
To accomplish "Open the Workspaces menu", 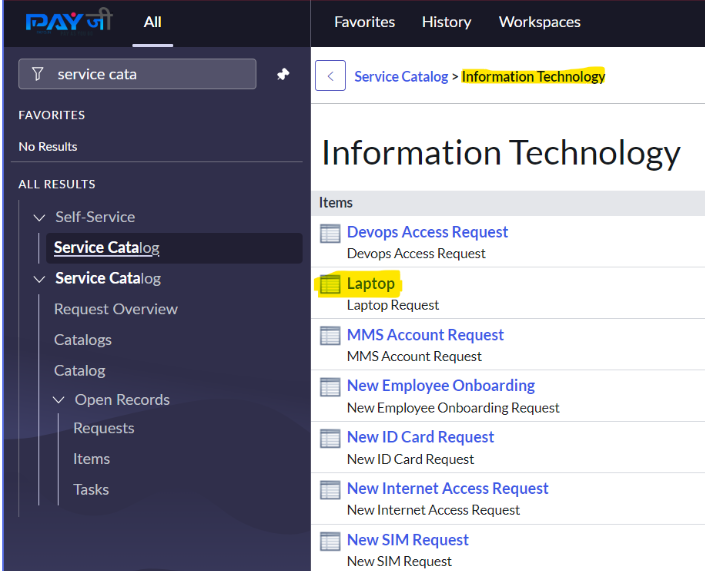I will 539,22.
